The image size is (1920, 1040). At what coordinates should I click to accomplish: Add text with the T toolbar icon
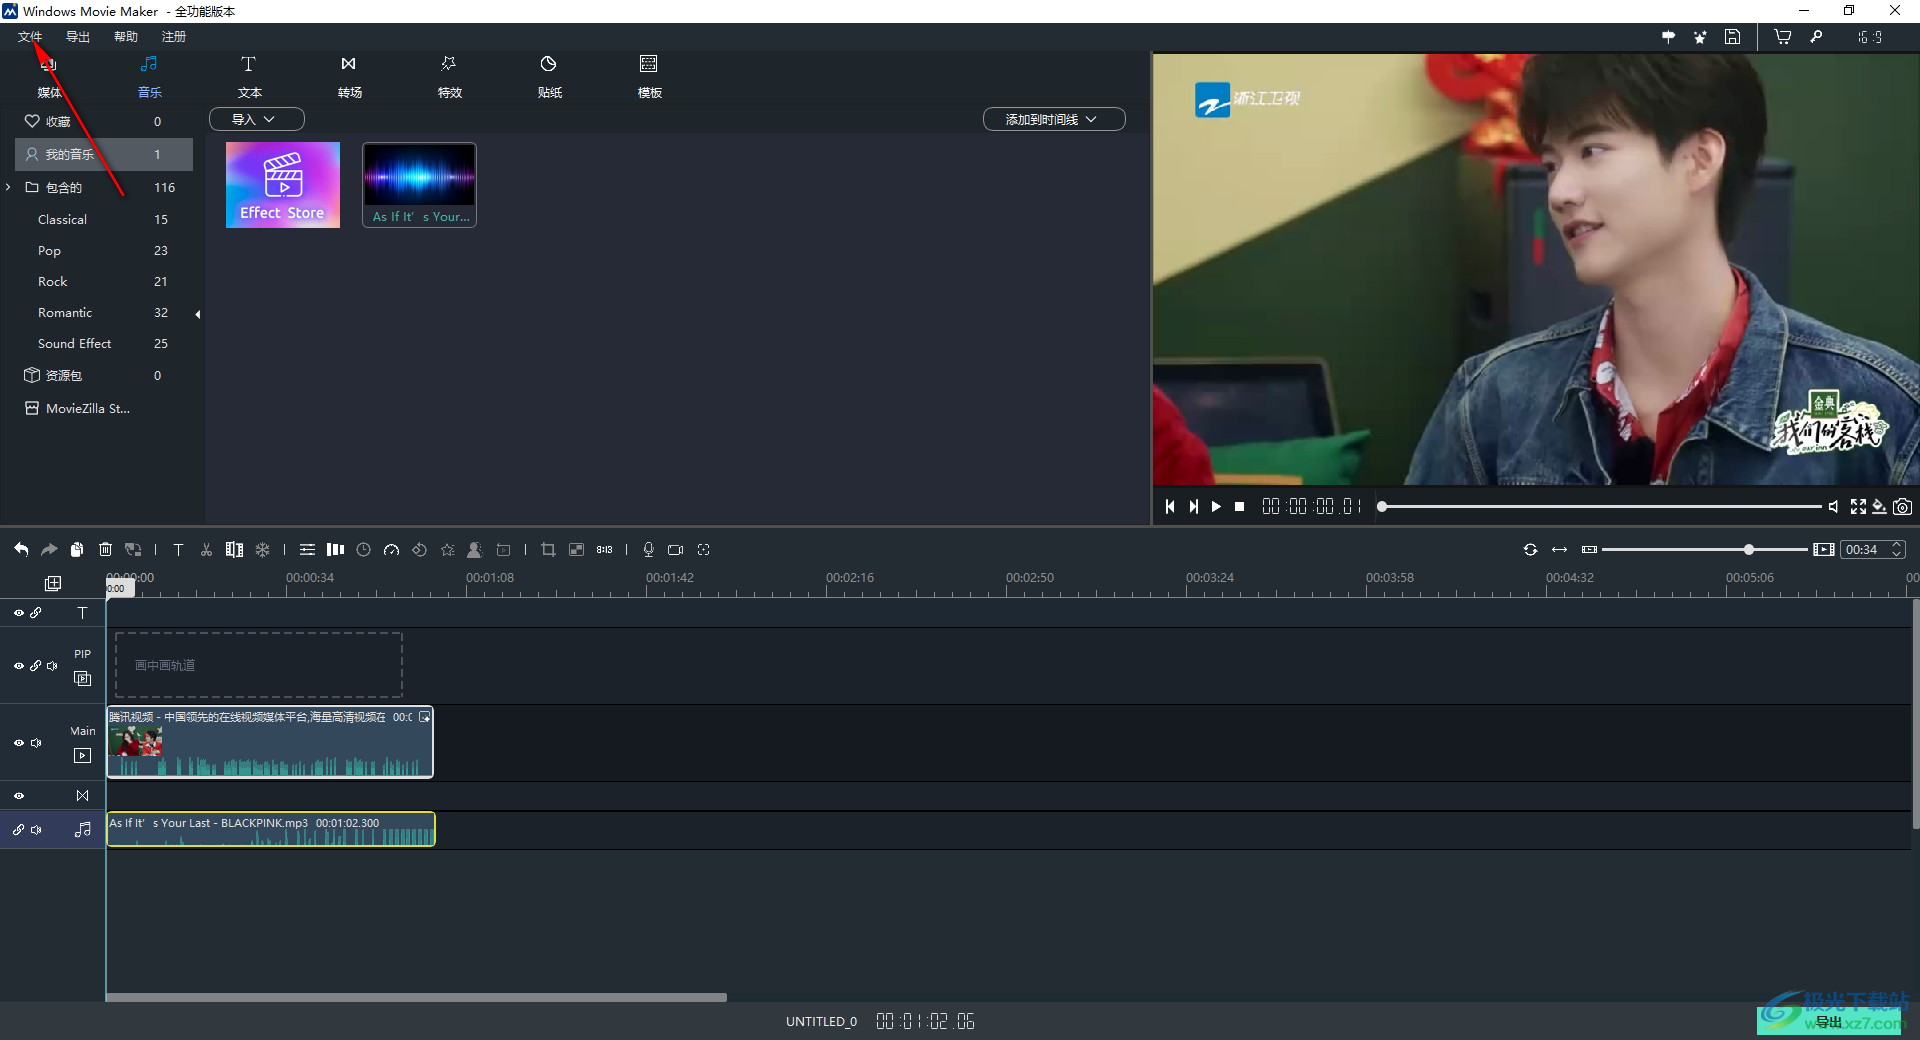pyautogui.click(x=178, y=549)
